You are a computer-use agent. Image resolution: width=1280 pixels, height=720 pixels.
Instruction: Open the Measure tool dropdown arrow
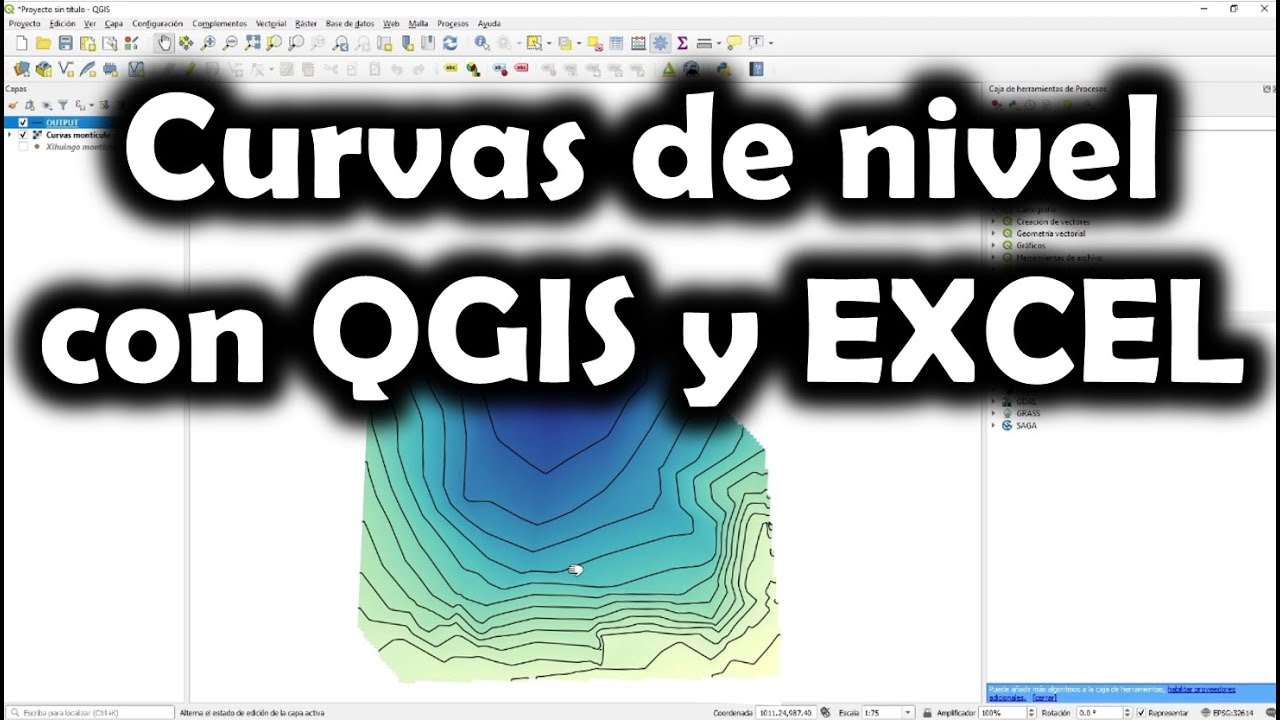(719, 43)
